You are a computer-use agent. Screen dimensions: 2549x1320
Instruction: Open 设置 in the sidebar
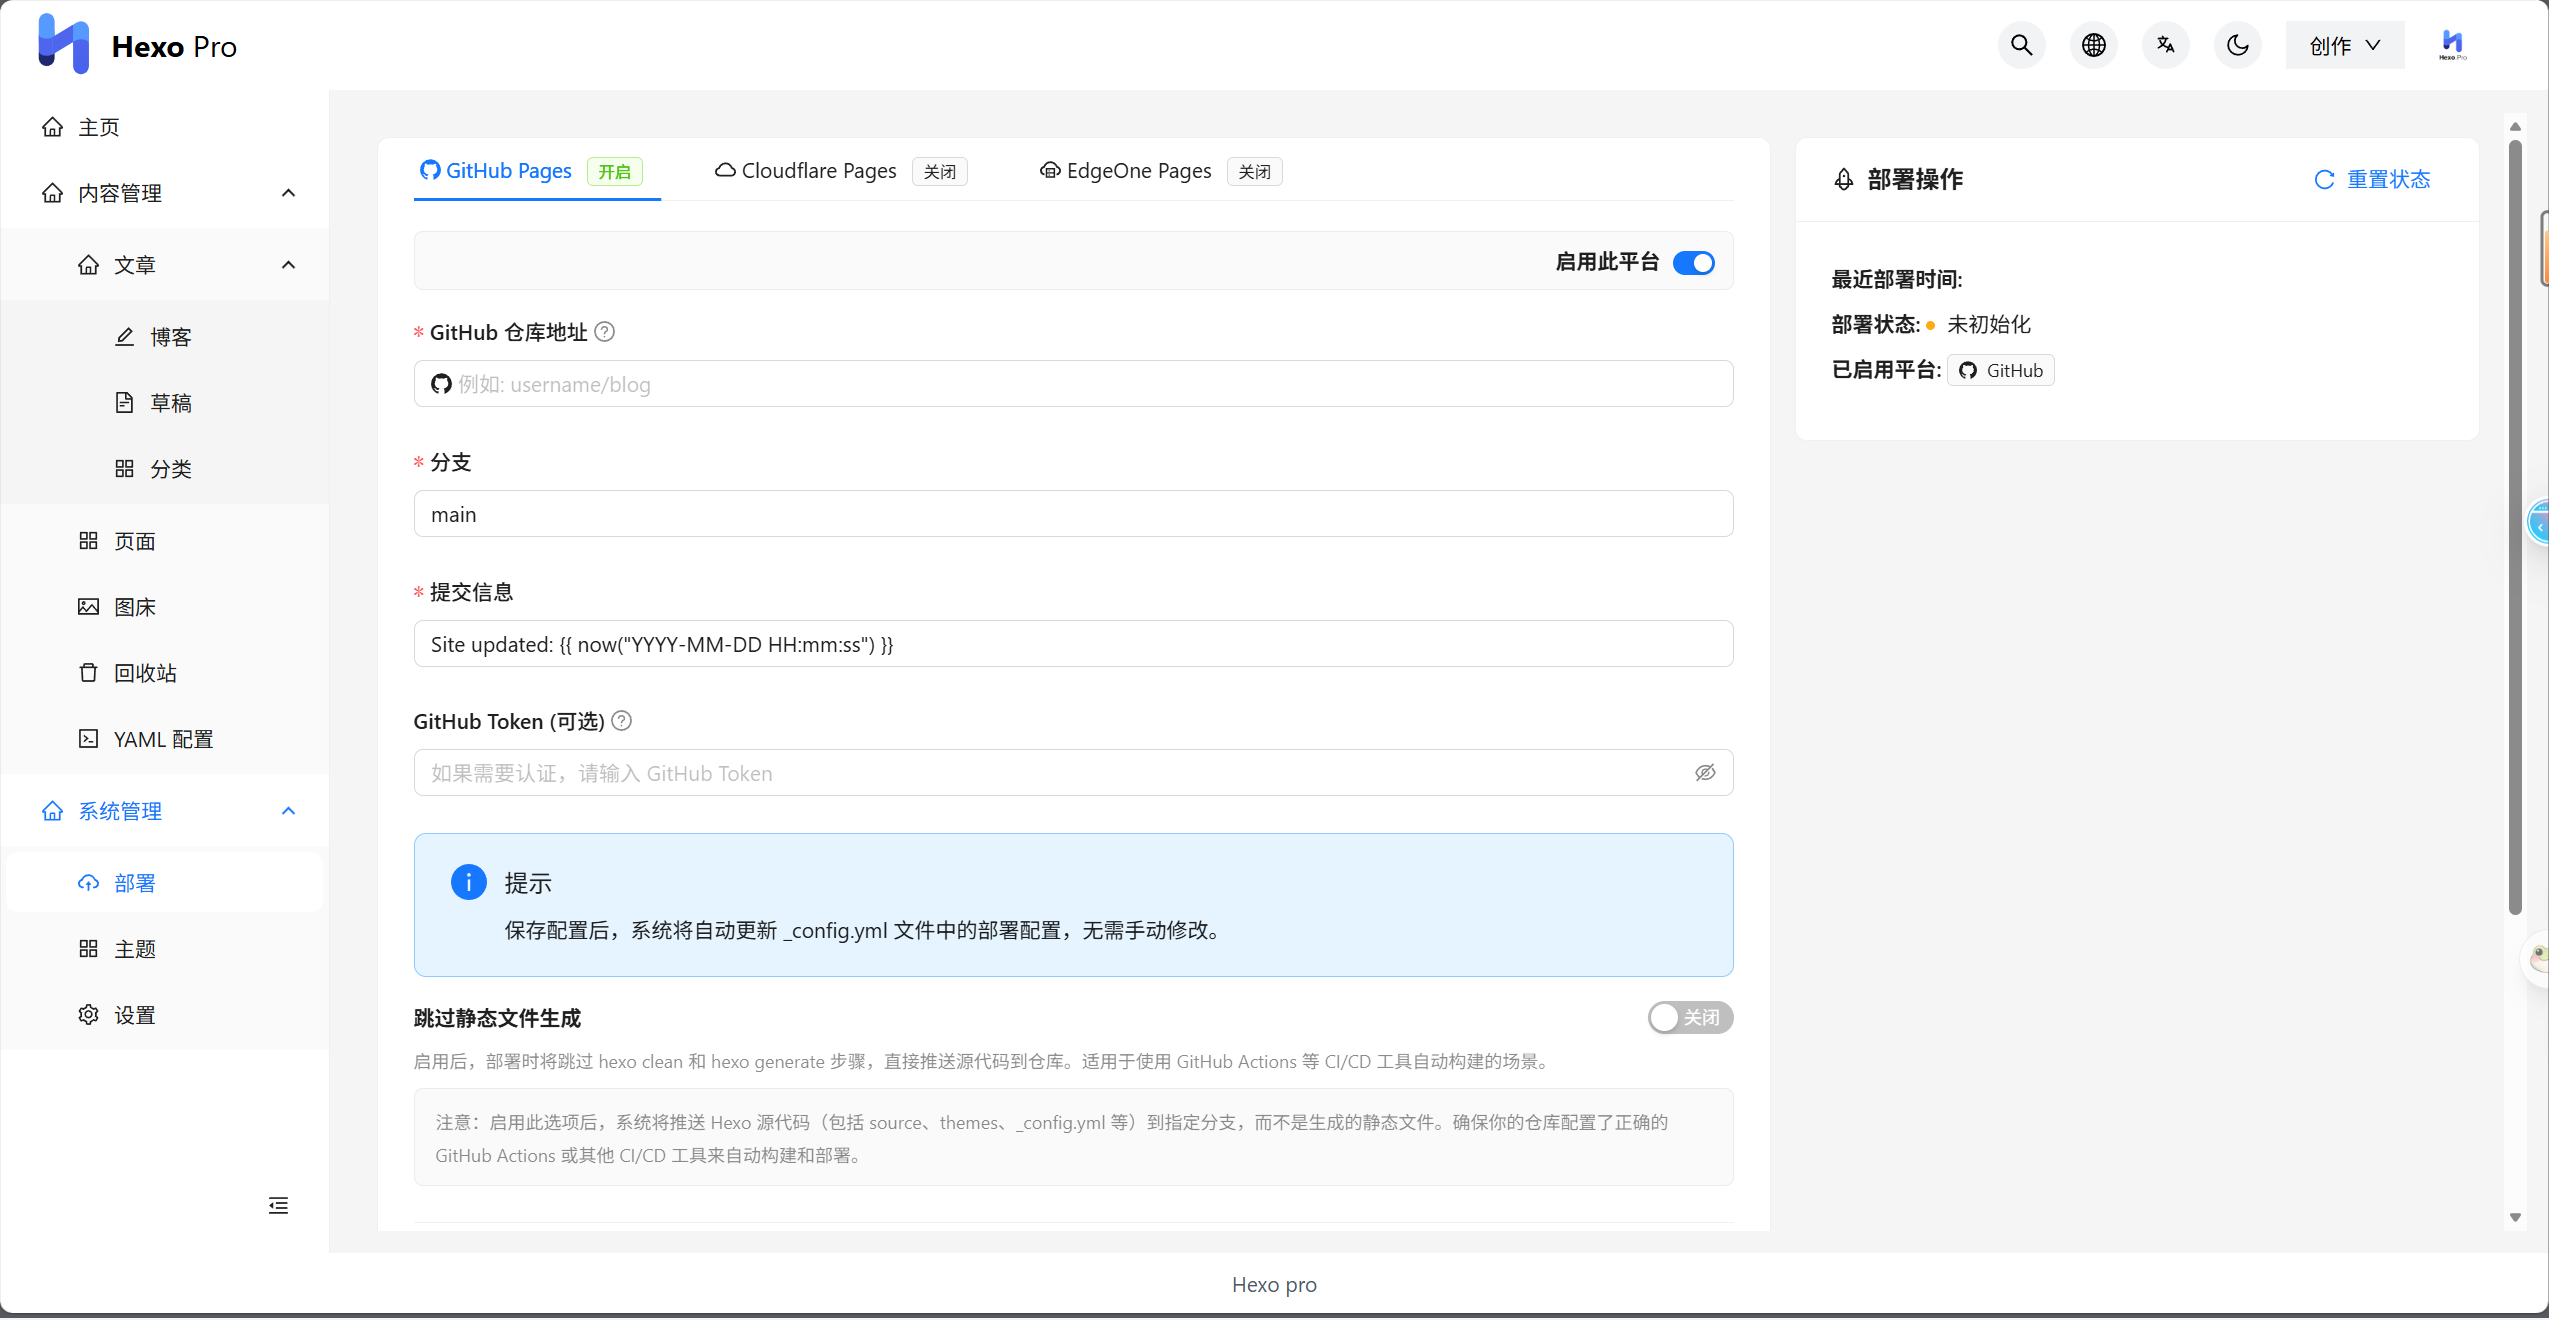pos(166,1015)
